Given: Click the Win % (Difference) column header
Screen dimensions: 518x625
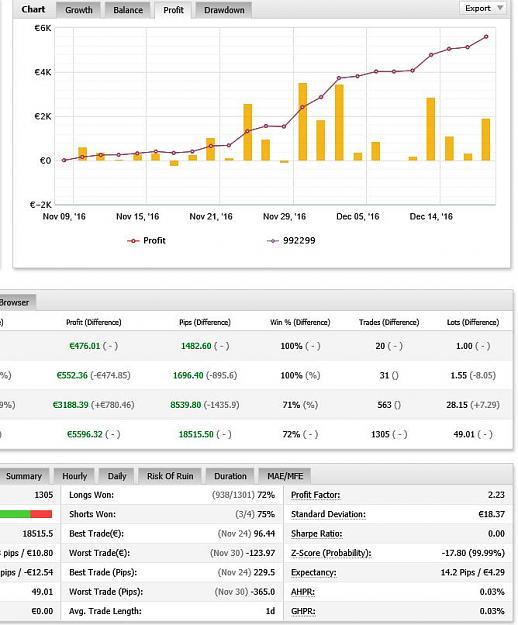Looking at the screenshot, I should 300,322.
